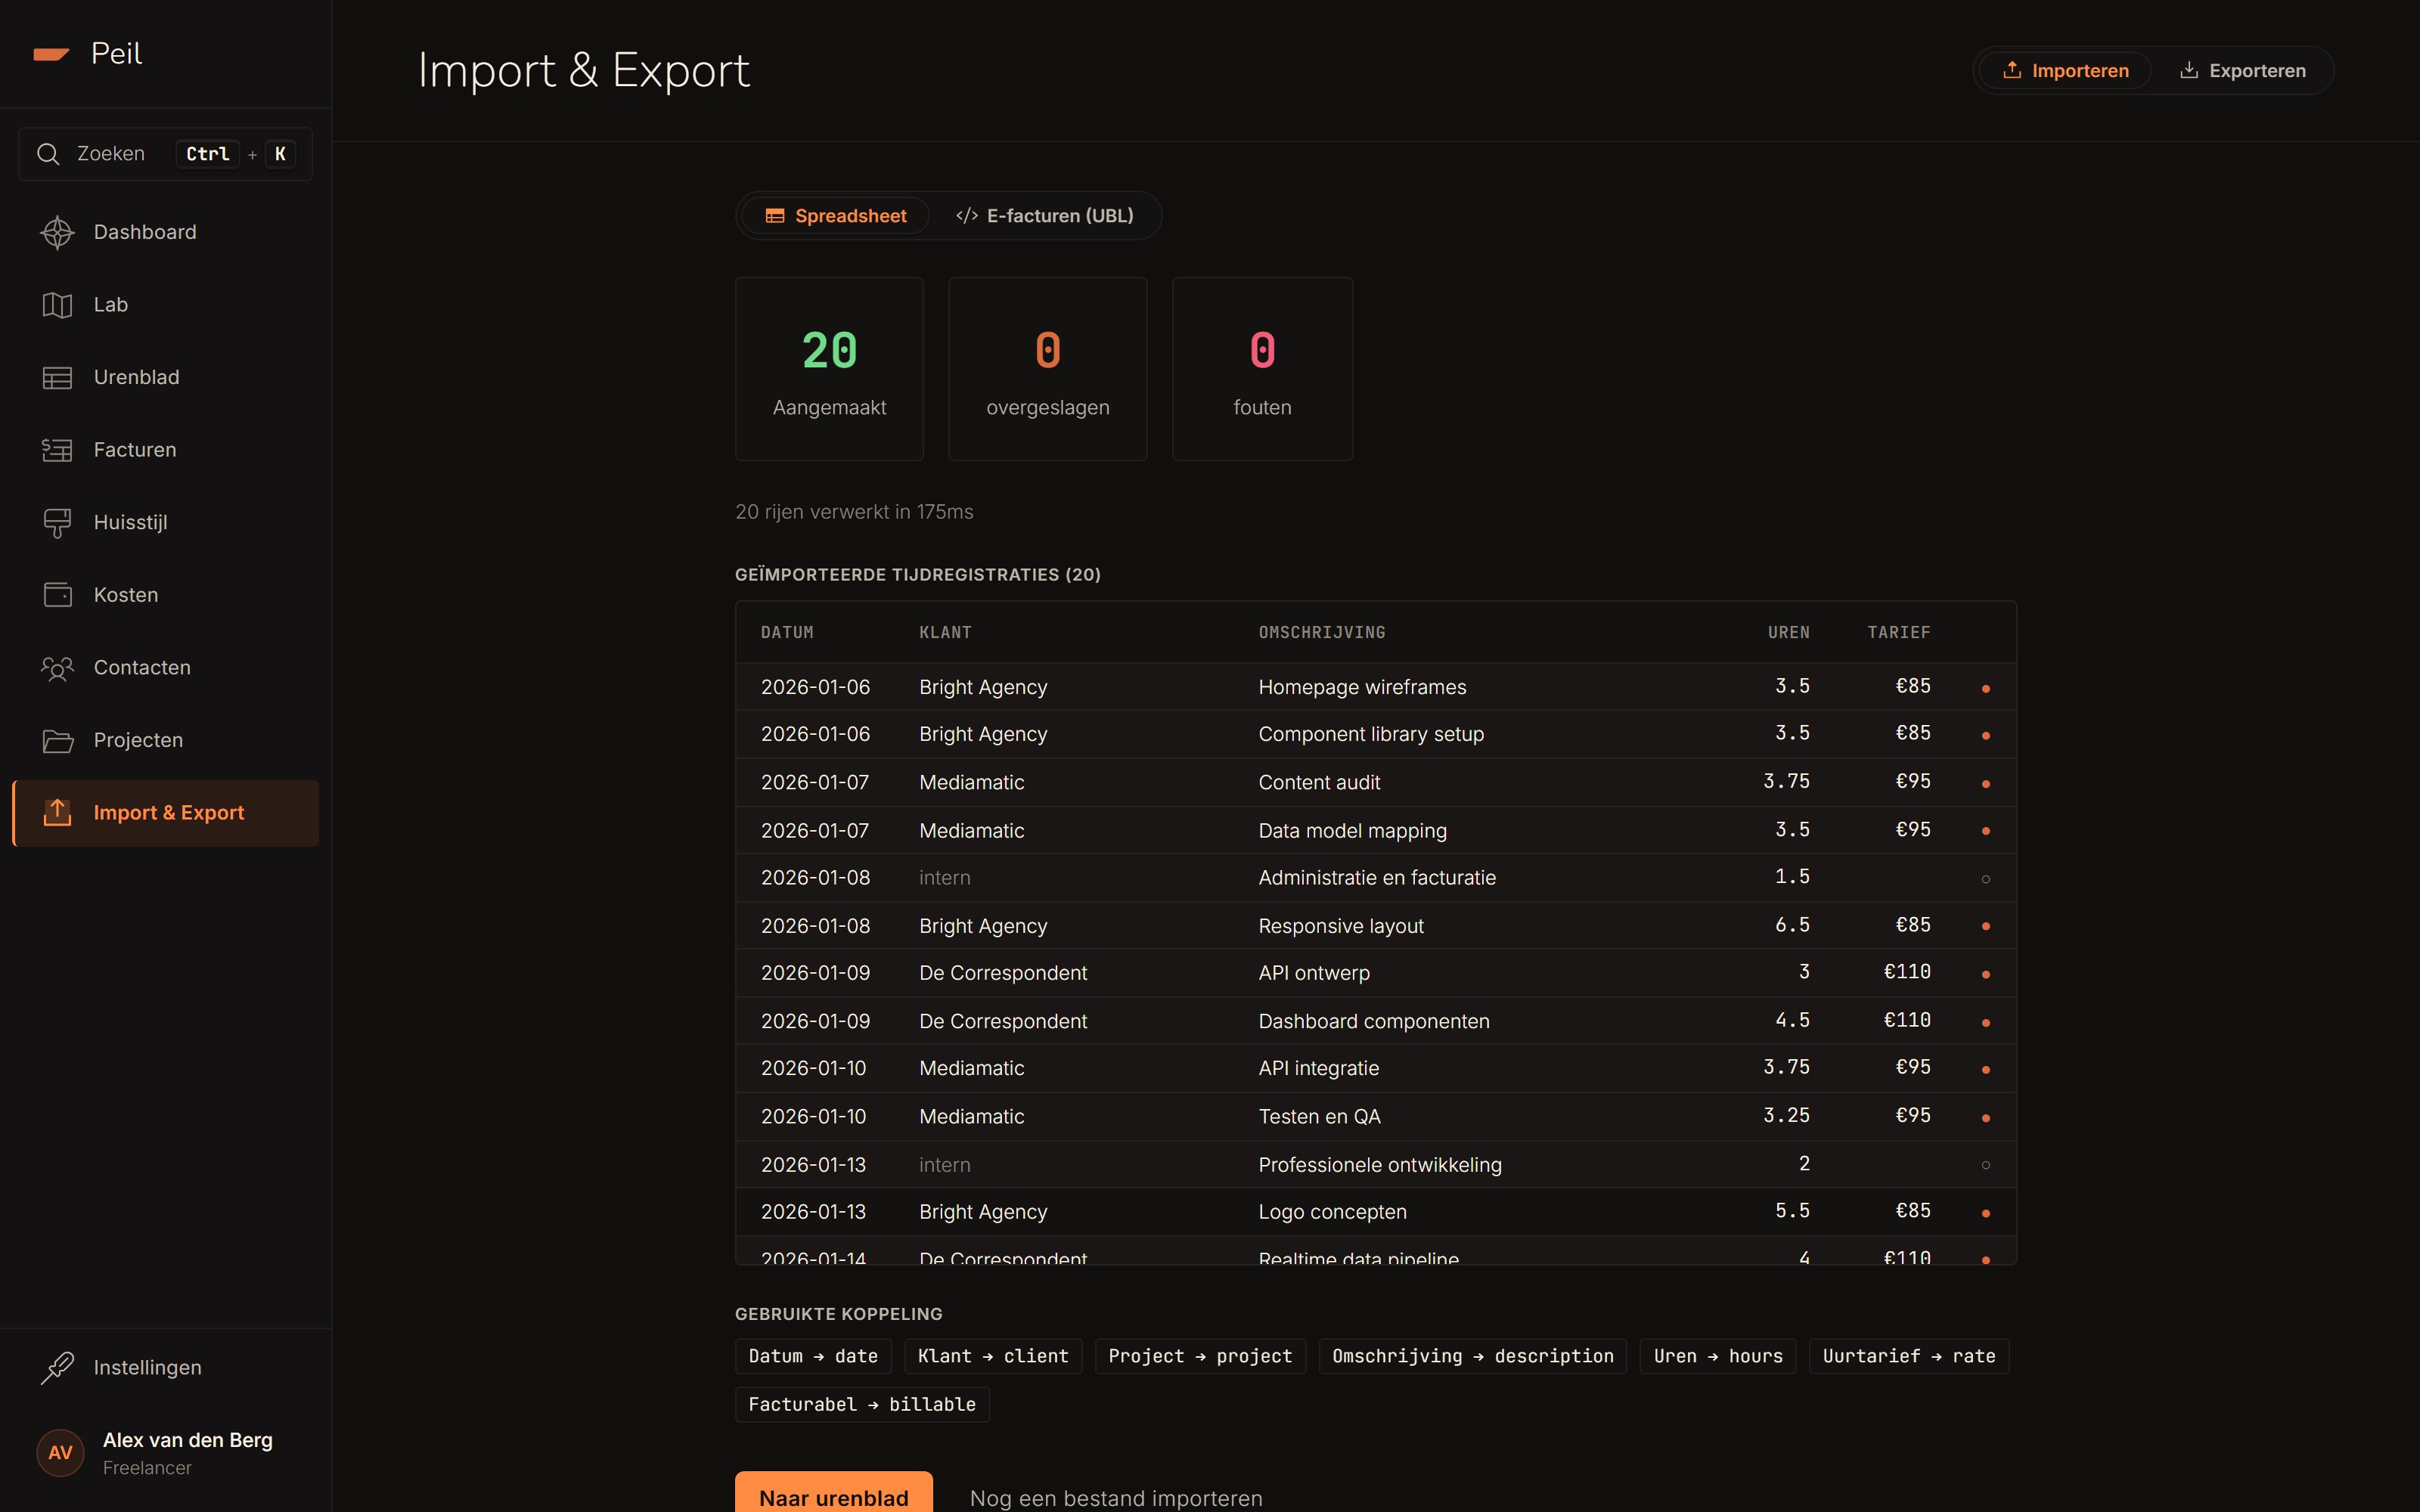Click the Huisstijl paint roller icon
The width and height of the screenshot is (2420, 1512).
(x=57, y=523)
